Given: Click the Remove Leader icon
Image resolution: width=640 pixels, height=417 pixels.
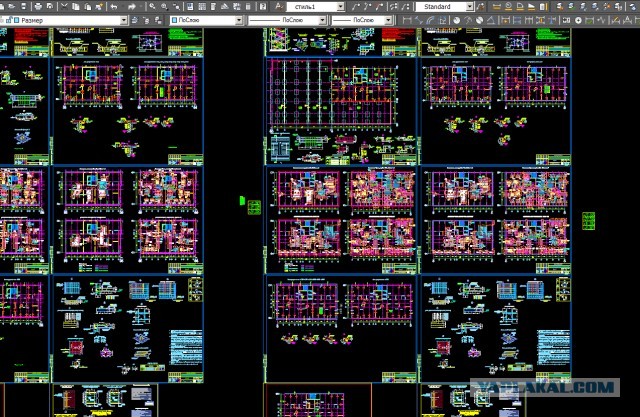Looking at the screenshot, I should coord(379,7).
